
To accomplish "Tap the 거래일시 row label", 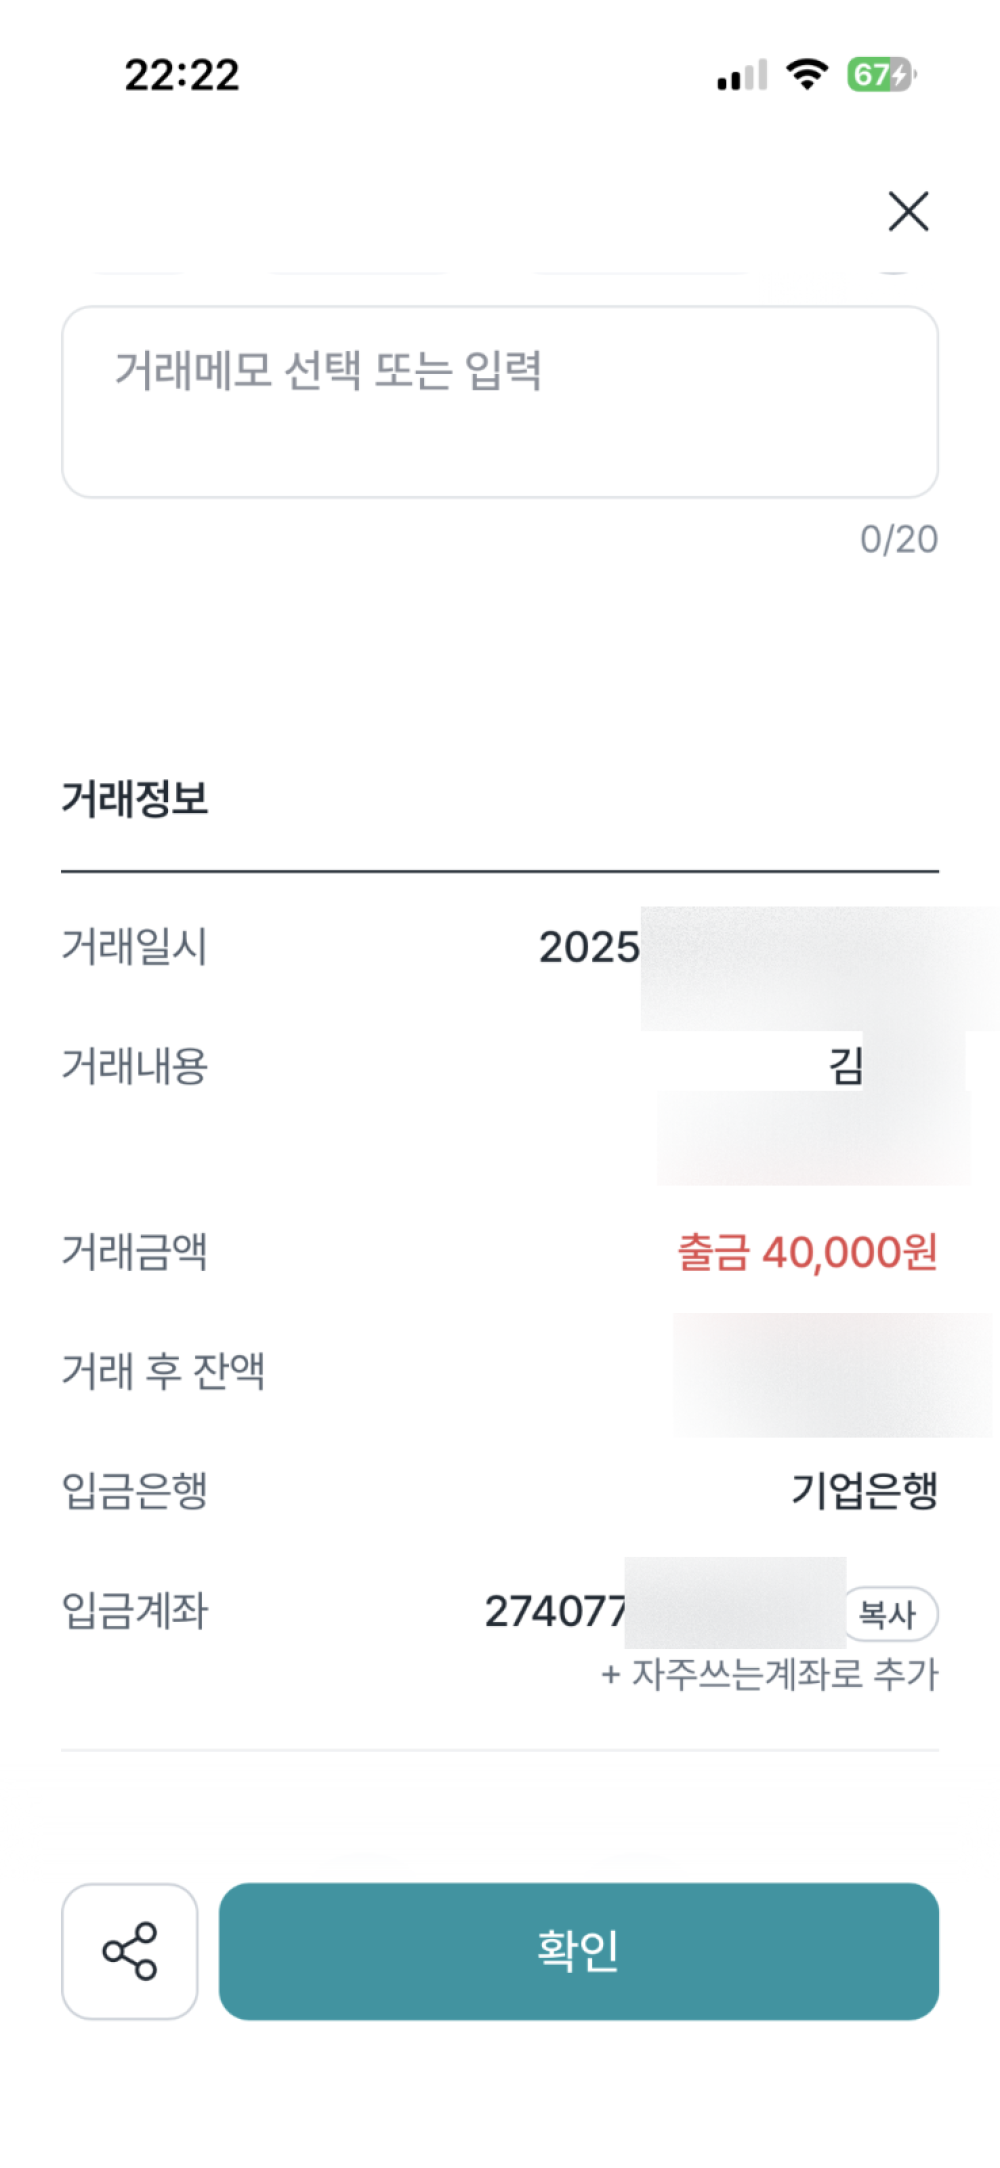I will (x=135, y=946).
